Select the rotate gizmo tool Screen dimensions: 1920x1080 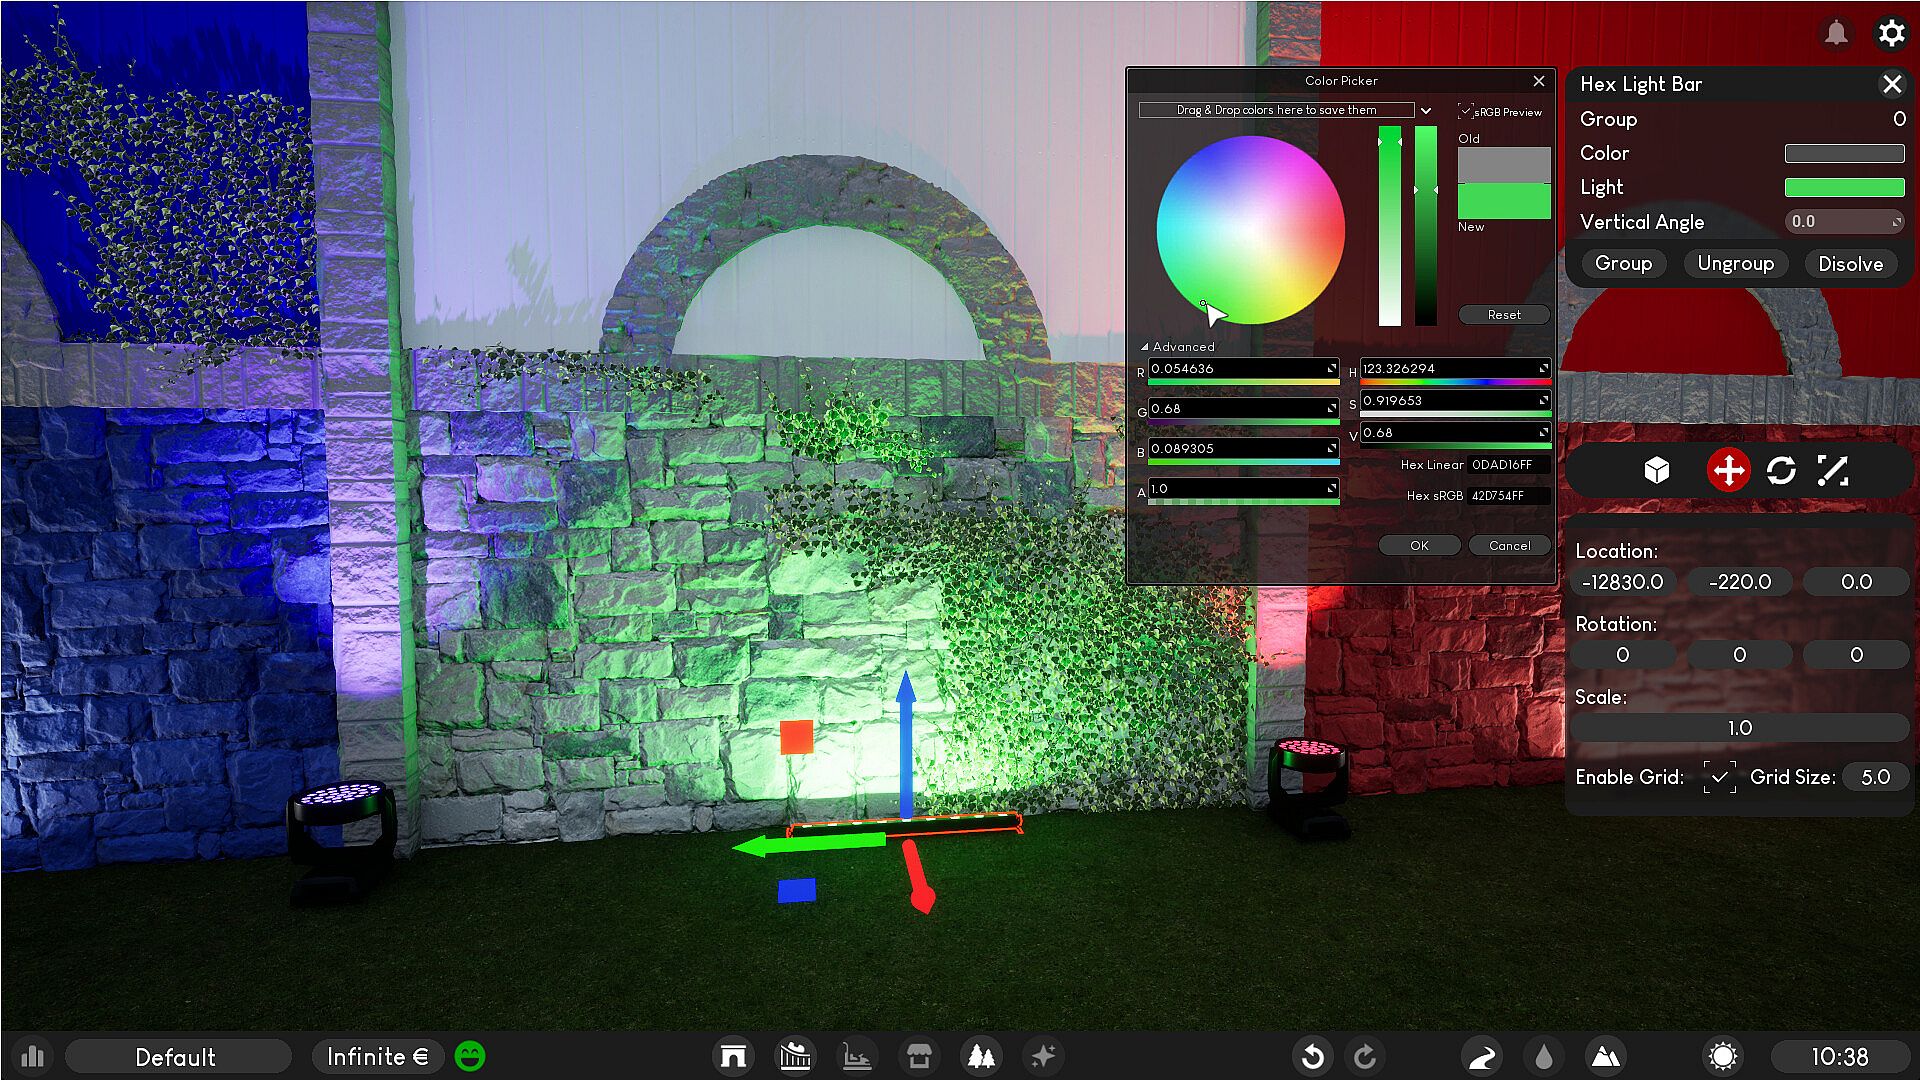click(1781, 470)
